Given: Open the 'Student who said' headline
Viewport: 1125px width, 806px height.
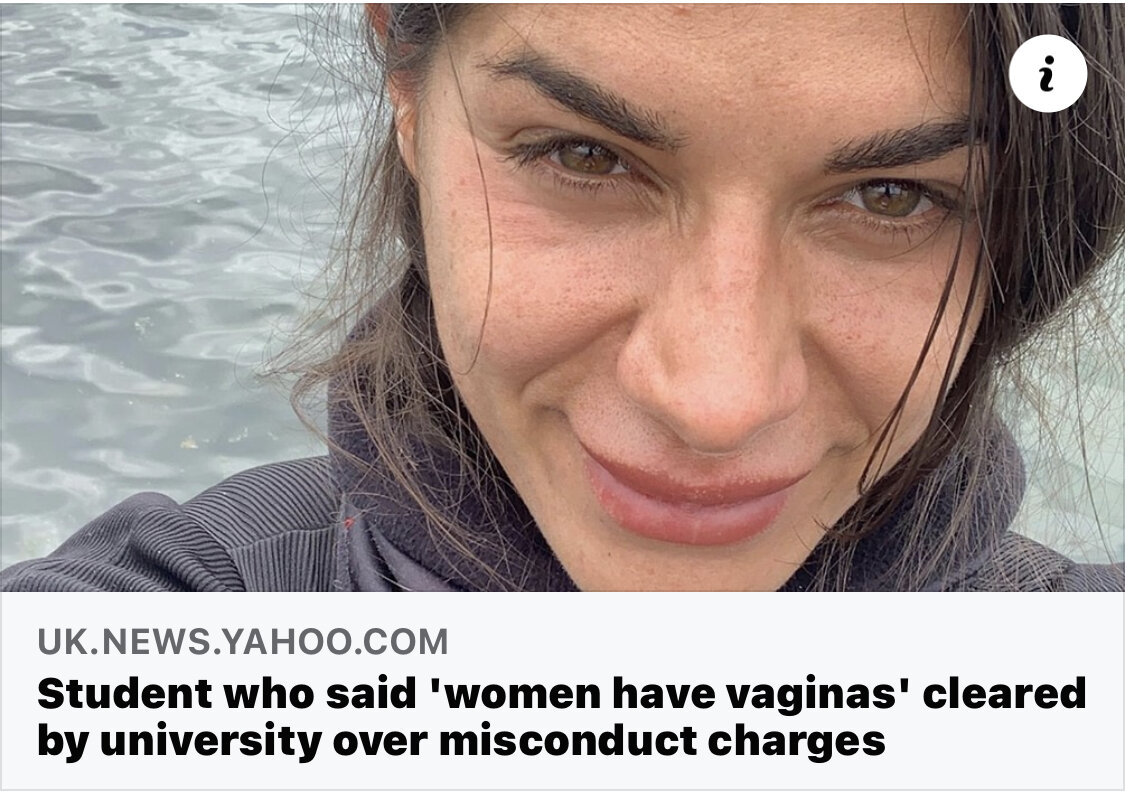Looking at the screenshot, I should click(562, 717).
